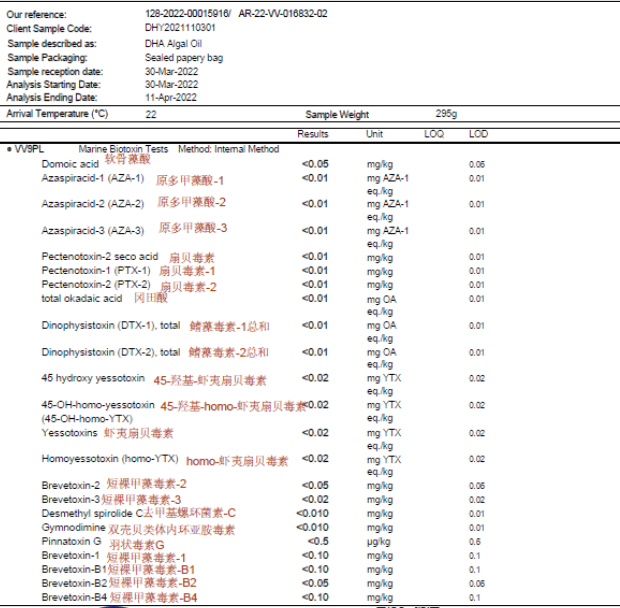Click the Results column header
This screenshot has height=608, width=620.
pos(313,134)
